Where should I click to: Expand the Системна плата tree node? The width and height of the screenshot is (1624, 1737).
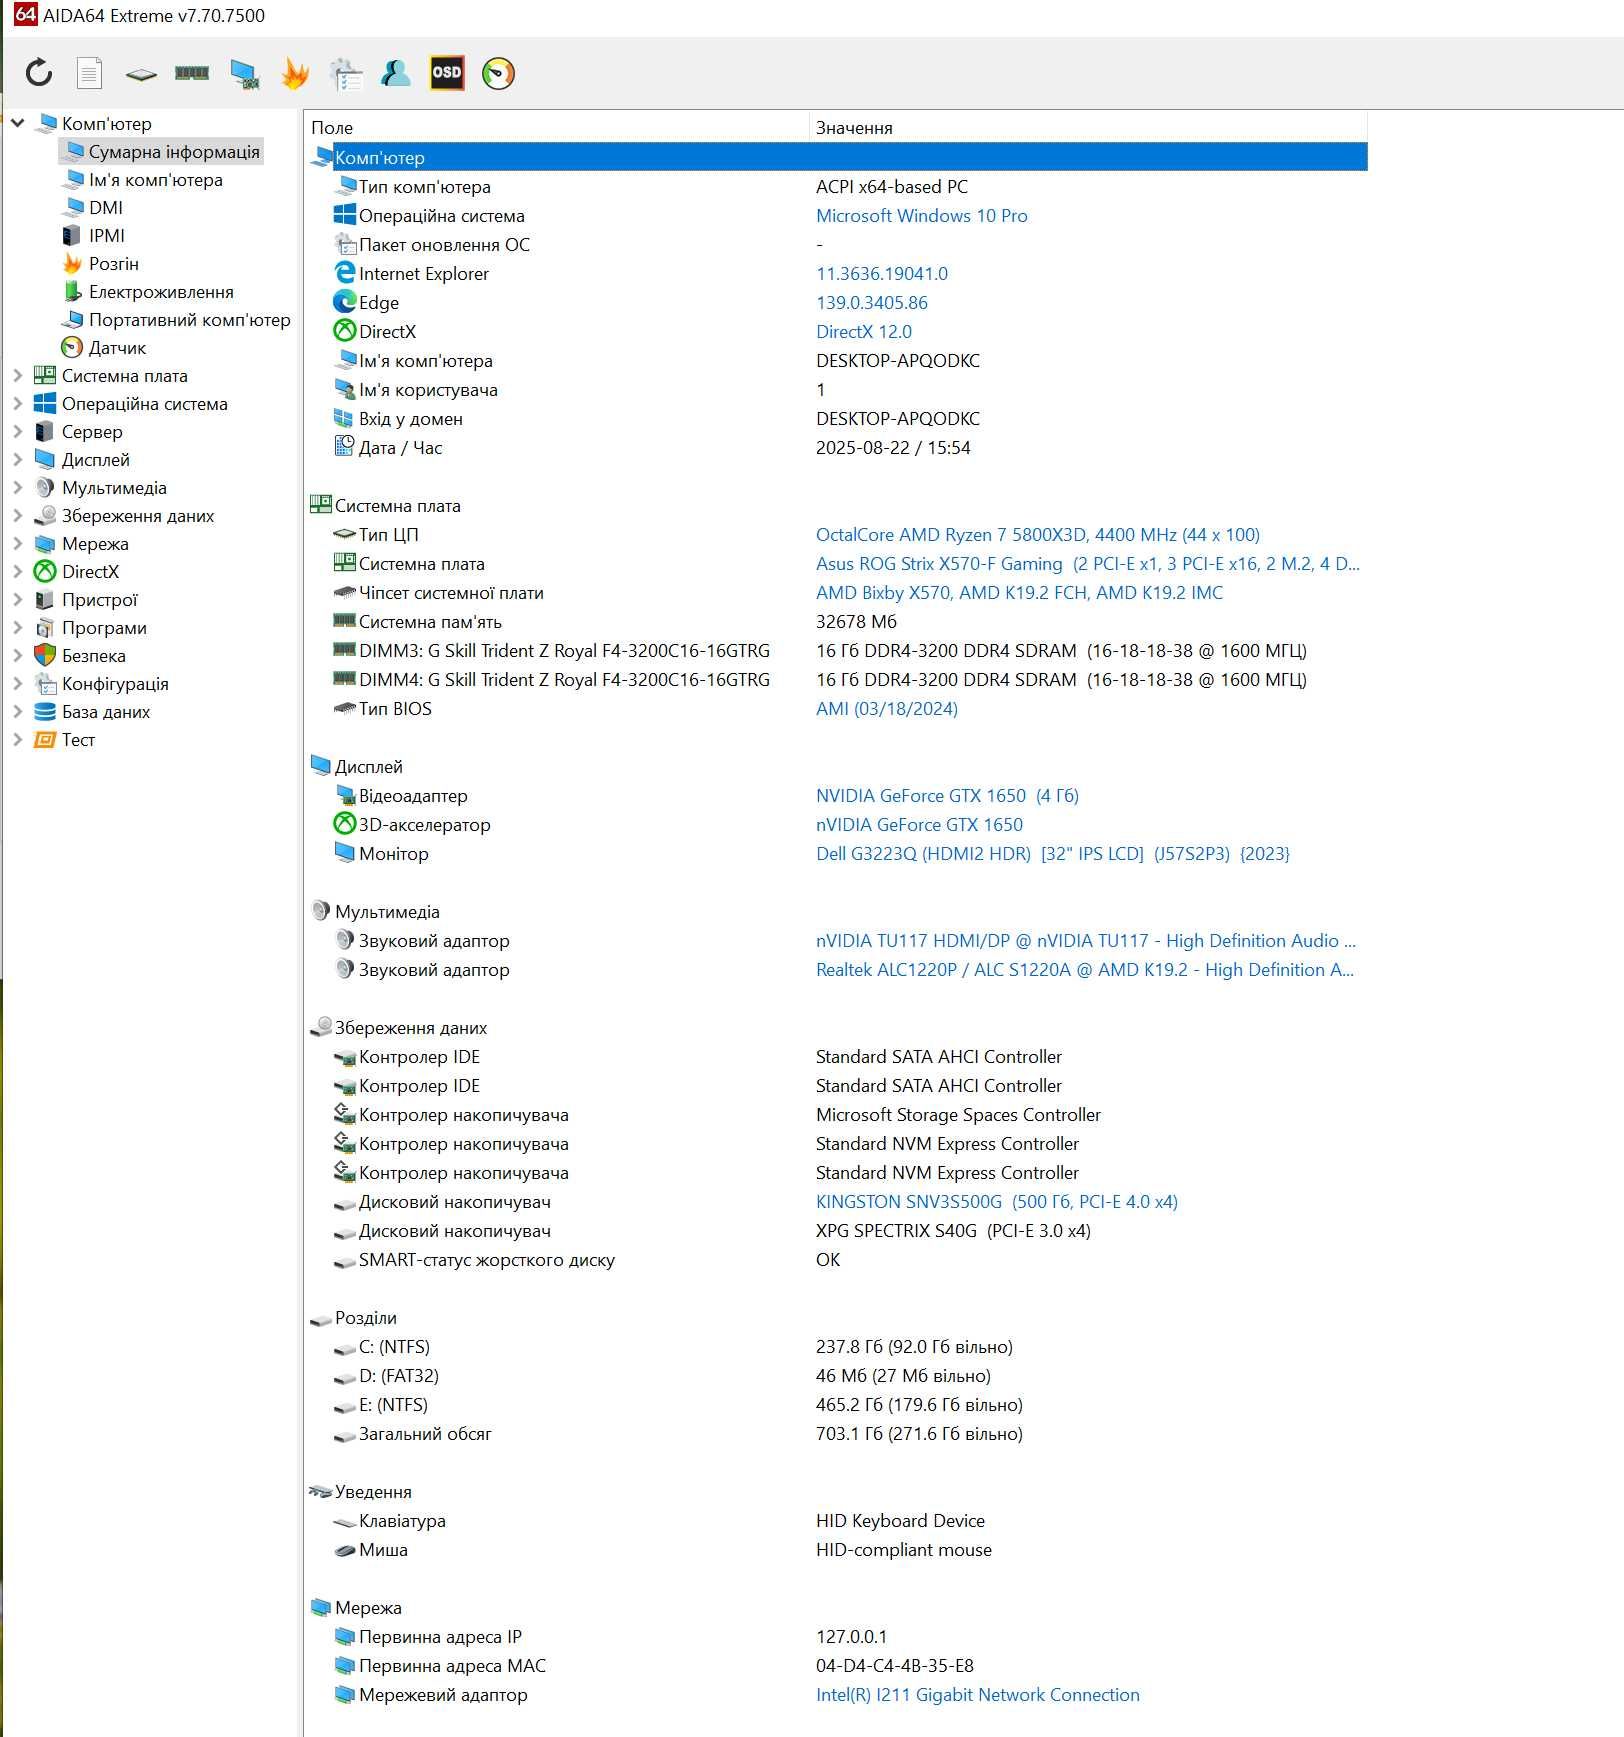coord(17,376)
